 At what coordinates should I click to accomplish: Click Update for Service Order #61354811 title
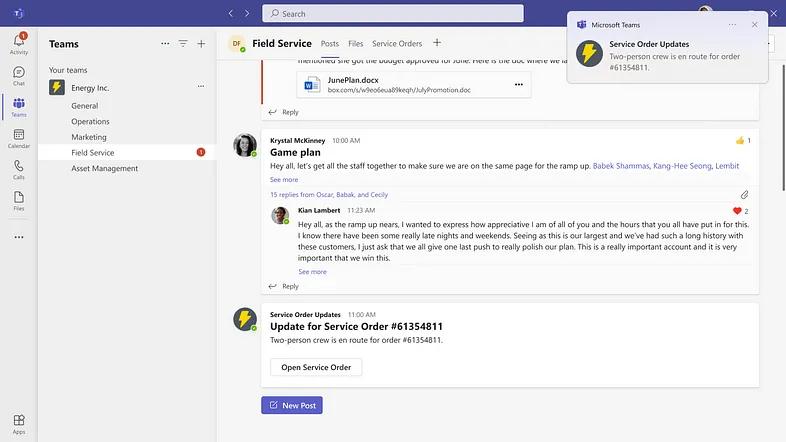[x=356, y=327]
